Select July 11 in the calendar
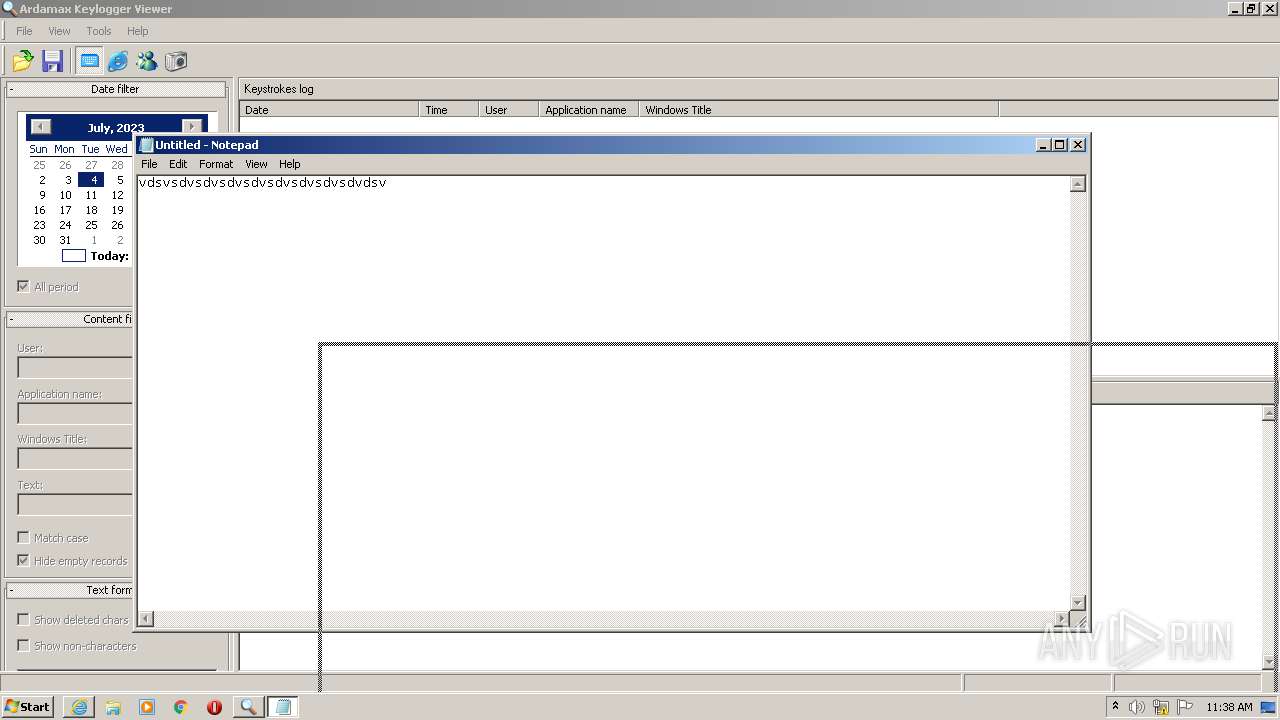Screen dimensions: 1280x720 point(91,195)
